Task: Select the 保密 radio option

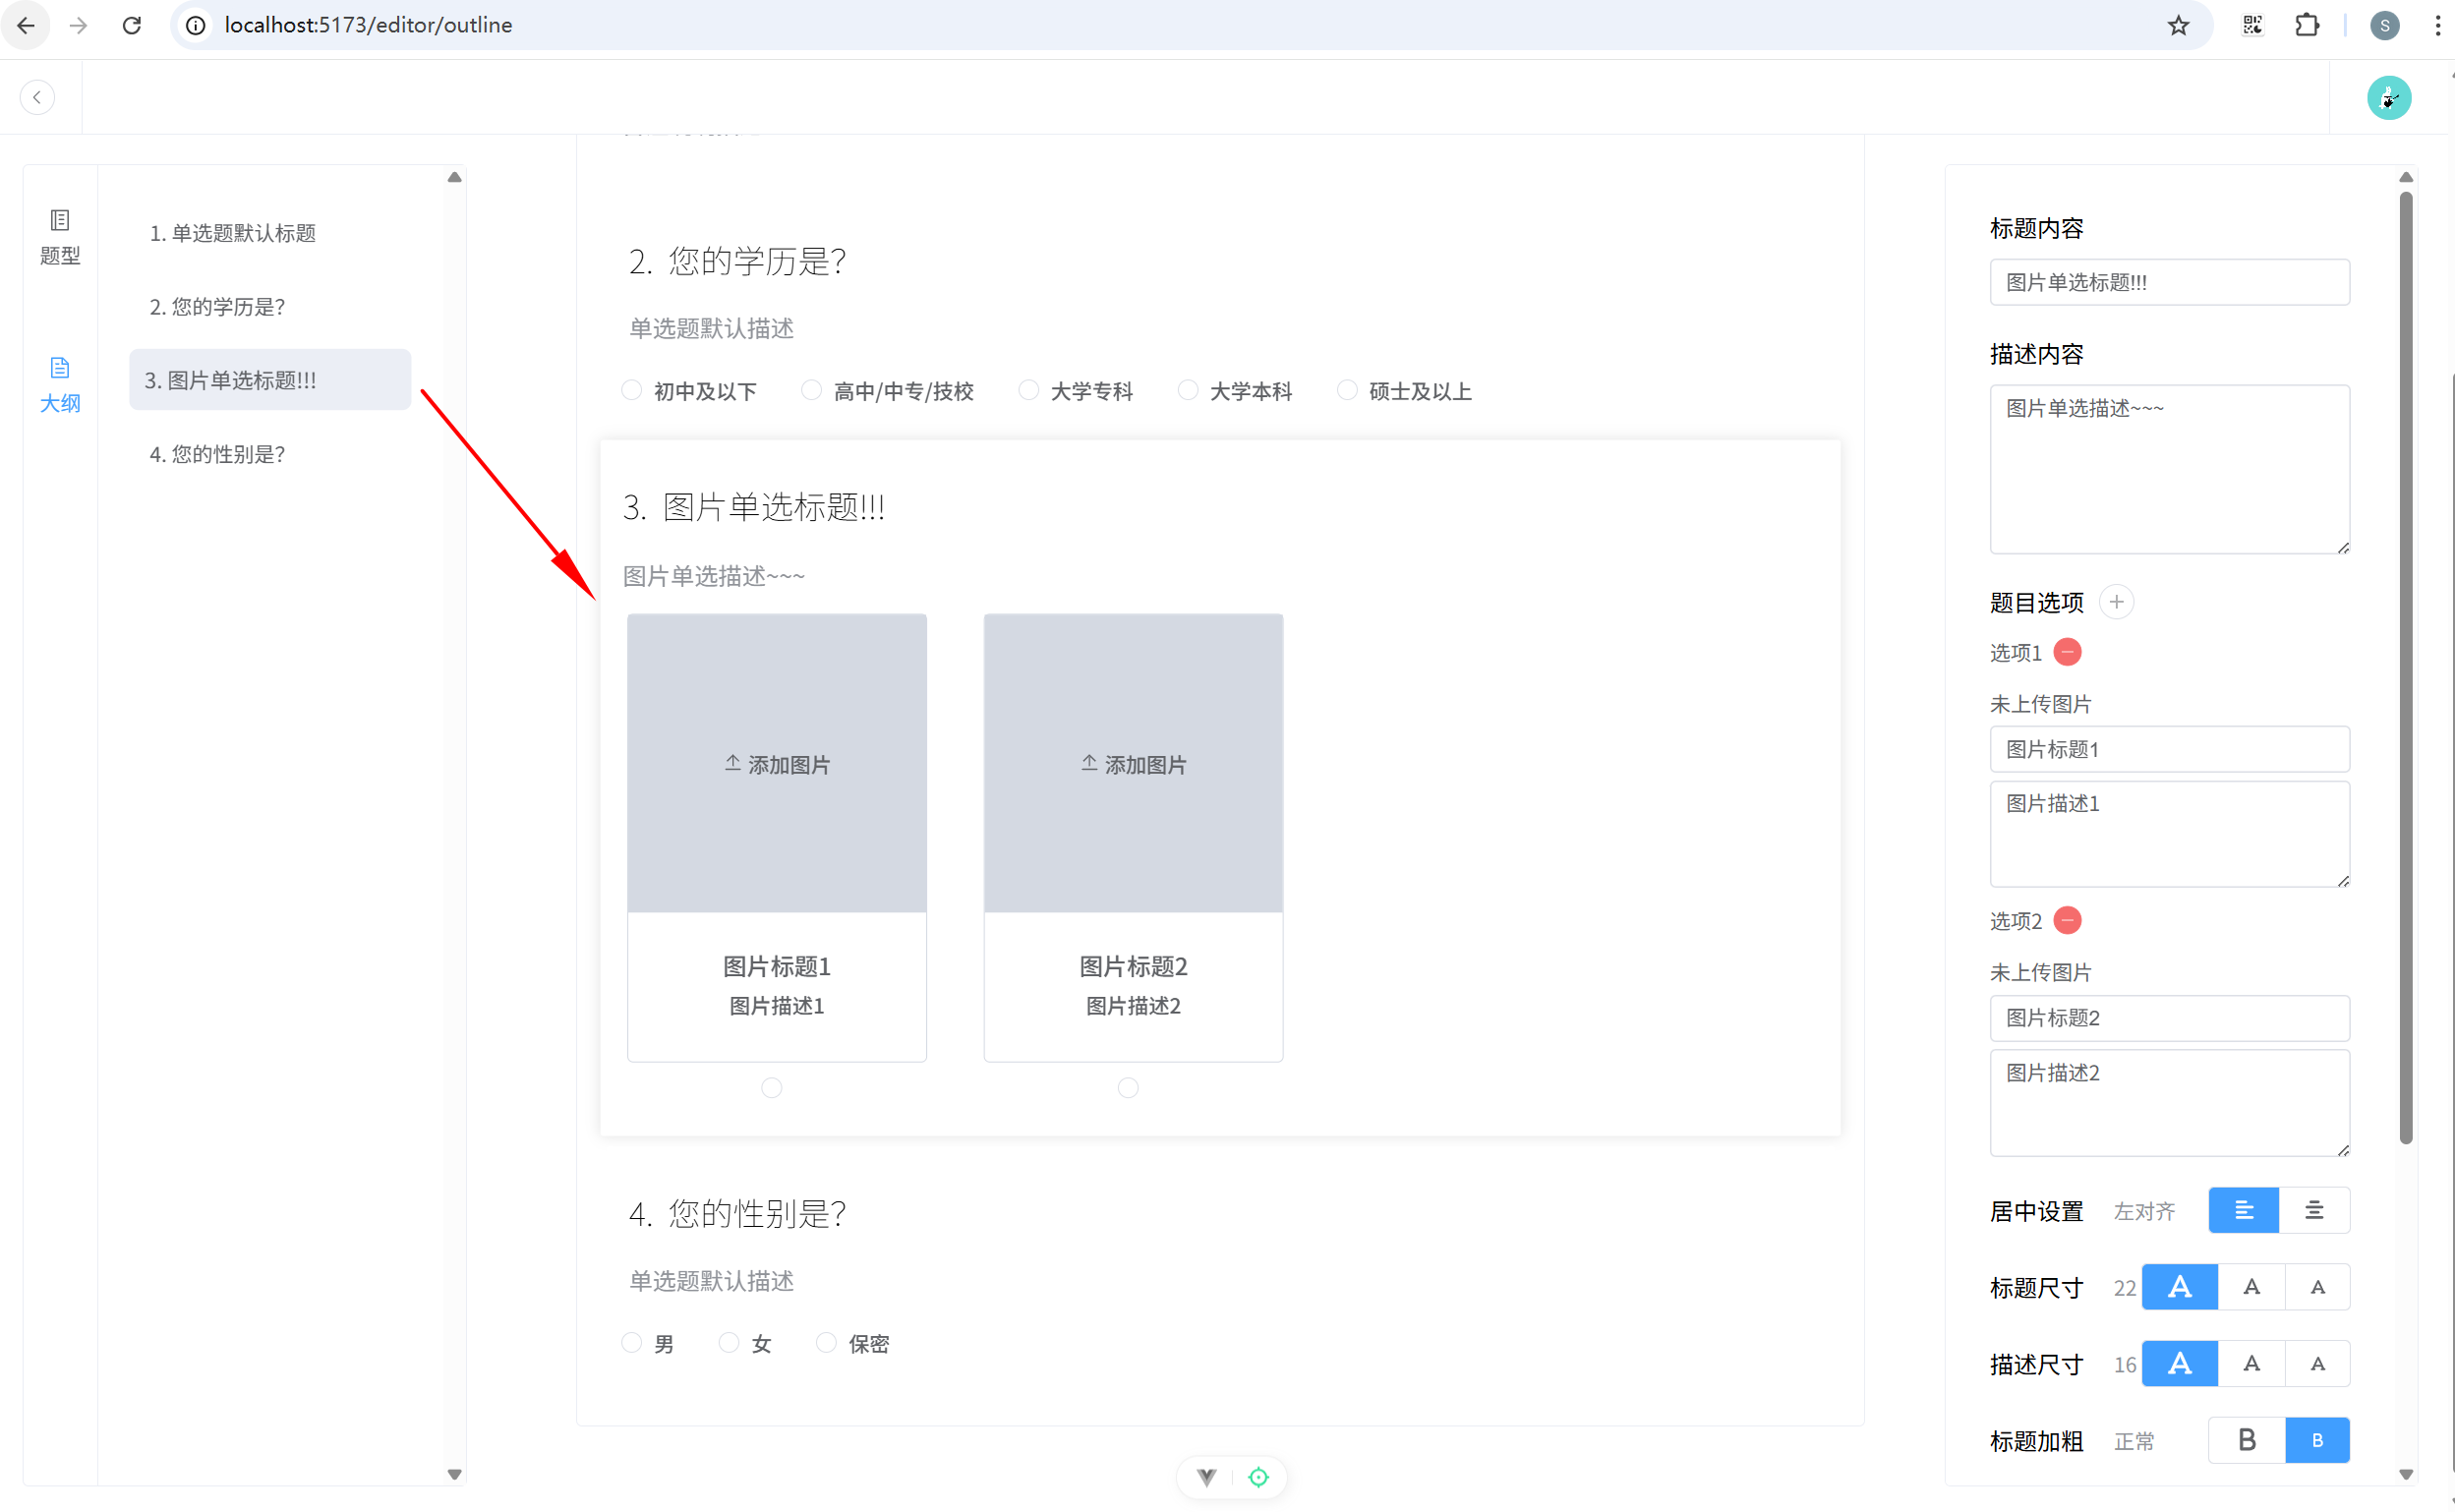Action: tap(826, 1343)
